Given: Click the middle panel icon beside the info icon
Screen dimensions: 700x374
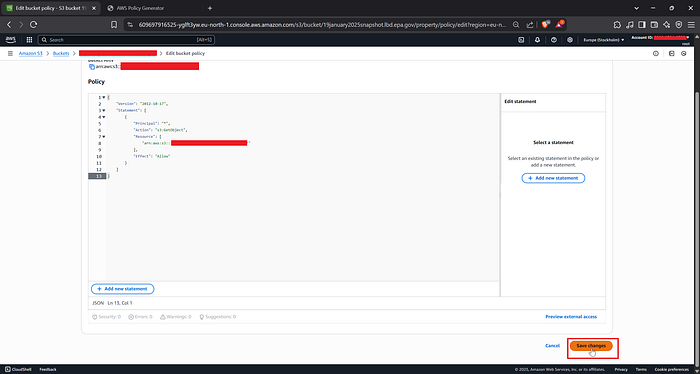Looking at the screenshot, I should point(672,54).
